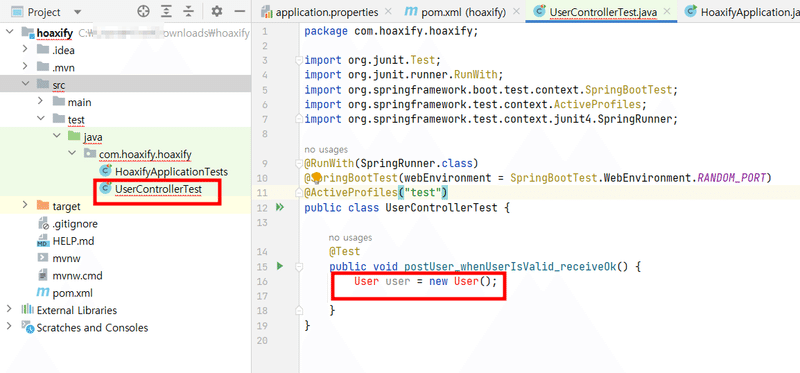Click the Expand All icon in Project toolbar

(x=166, y=11)
